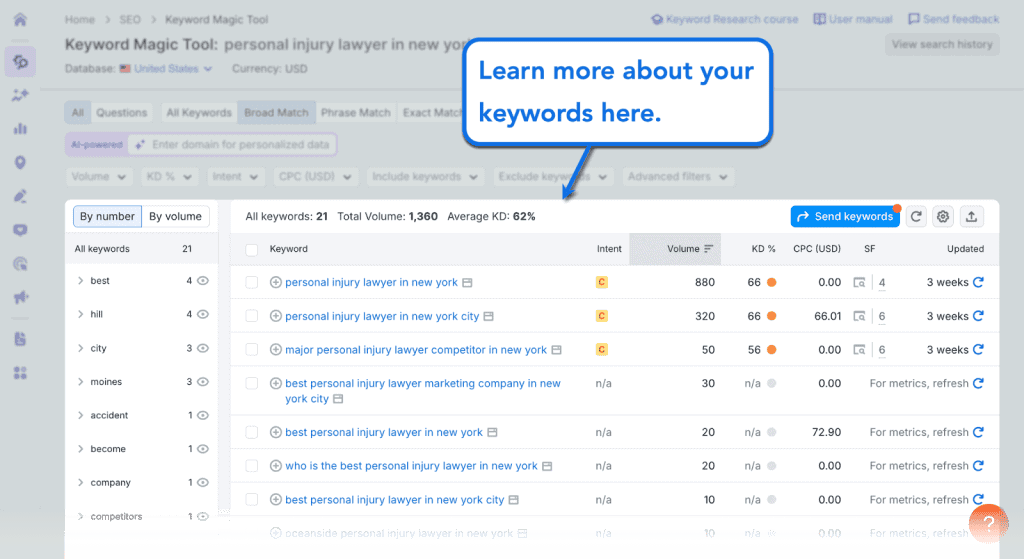
Task: Click Home breadcrumb
Action: pos(80,20)
